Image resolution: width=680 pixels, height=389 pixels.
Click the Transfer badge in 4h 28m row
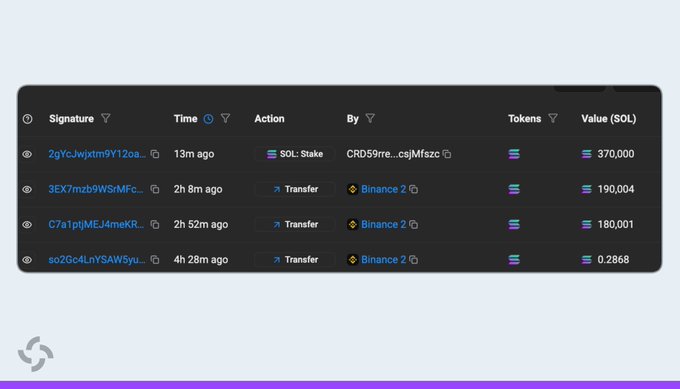[295, 259]
